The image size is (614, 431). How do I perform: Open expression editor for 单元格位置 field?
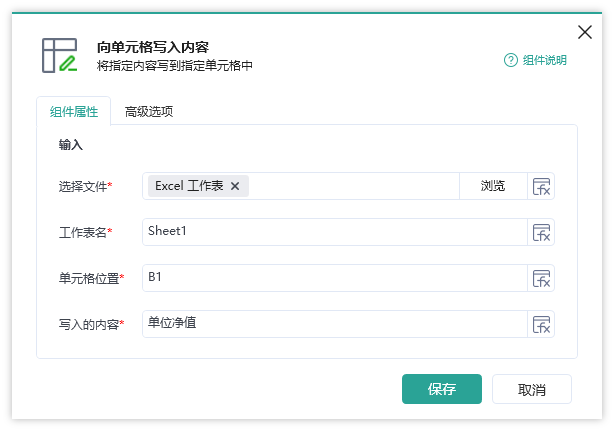[541, 278]
